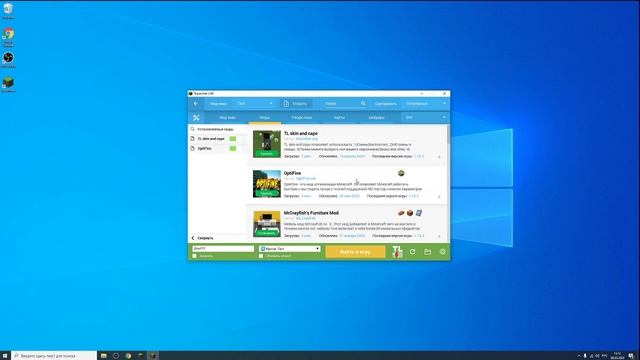Click the username input field

click(x=223, y=249)
